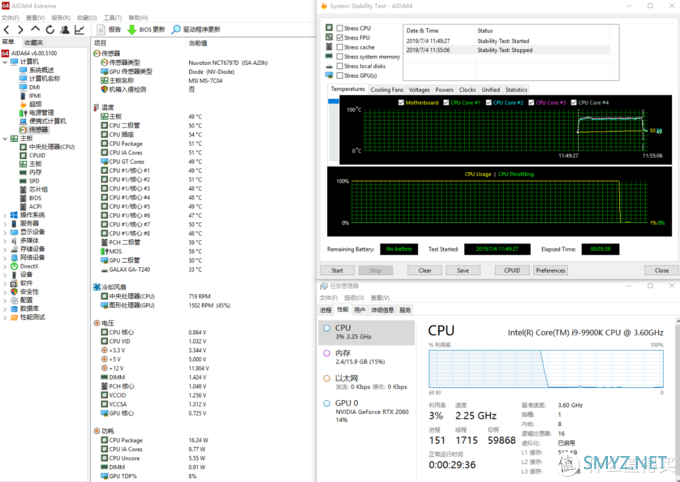Open Preferences in stability test
The width and height of the screenshot is (680, 482).
tap(550, 270)
